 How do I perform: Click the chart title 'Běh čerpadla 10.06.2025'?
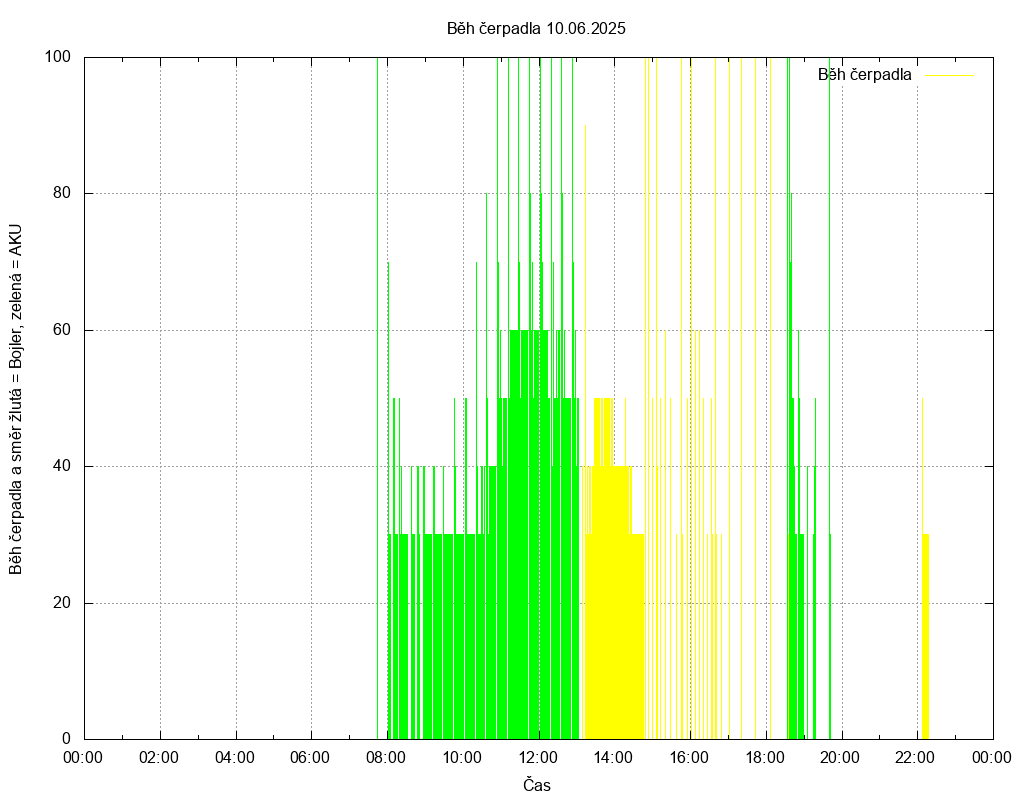pos(536,29)
